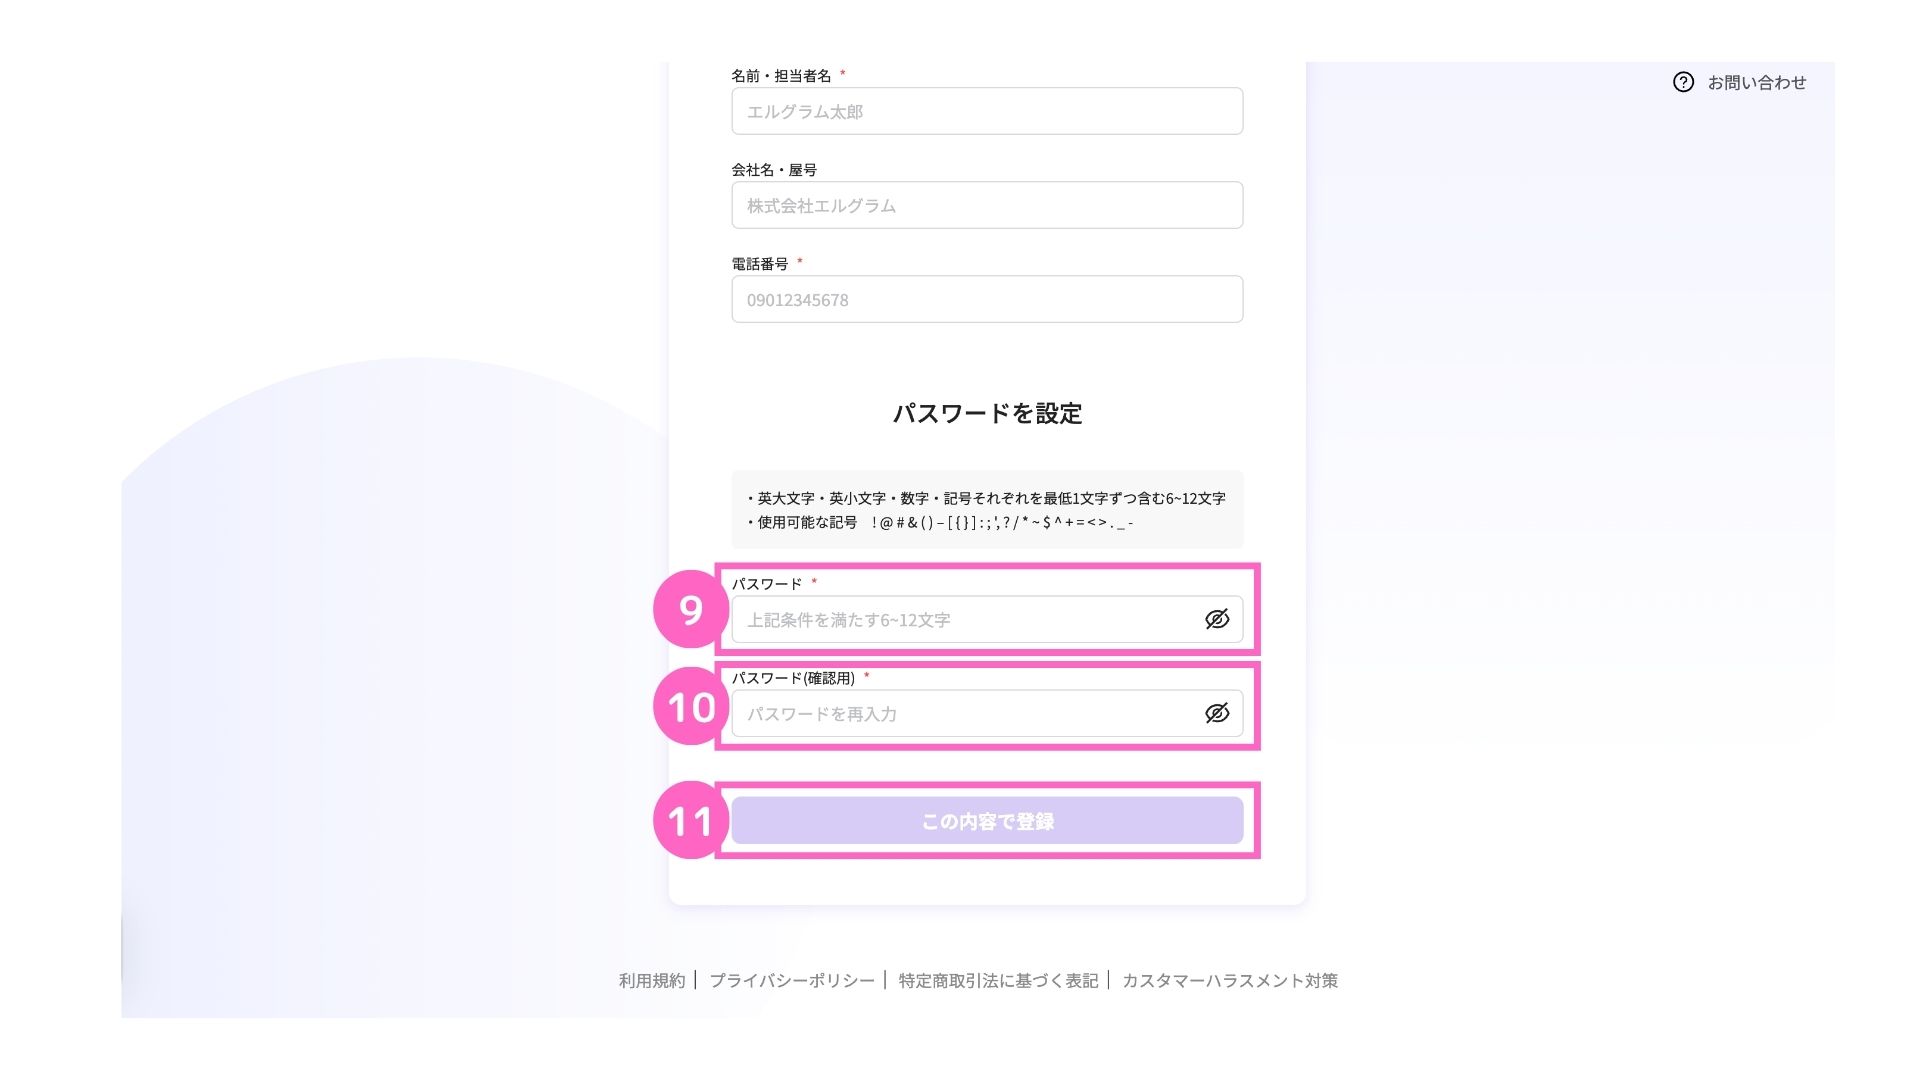
Task: Open the カスタマーハラスメント対策 link
Action: point(1229,980)
